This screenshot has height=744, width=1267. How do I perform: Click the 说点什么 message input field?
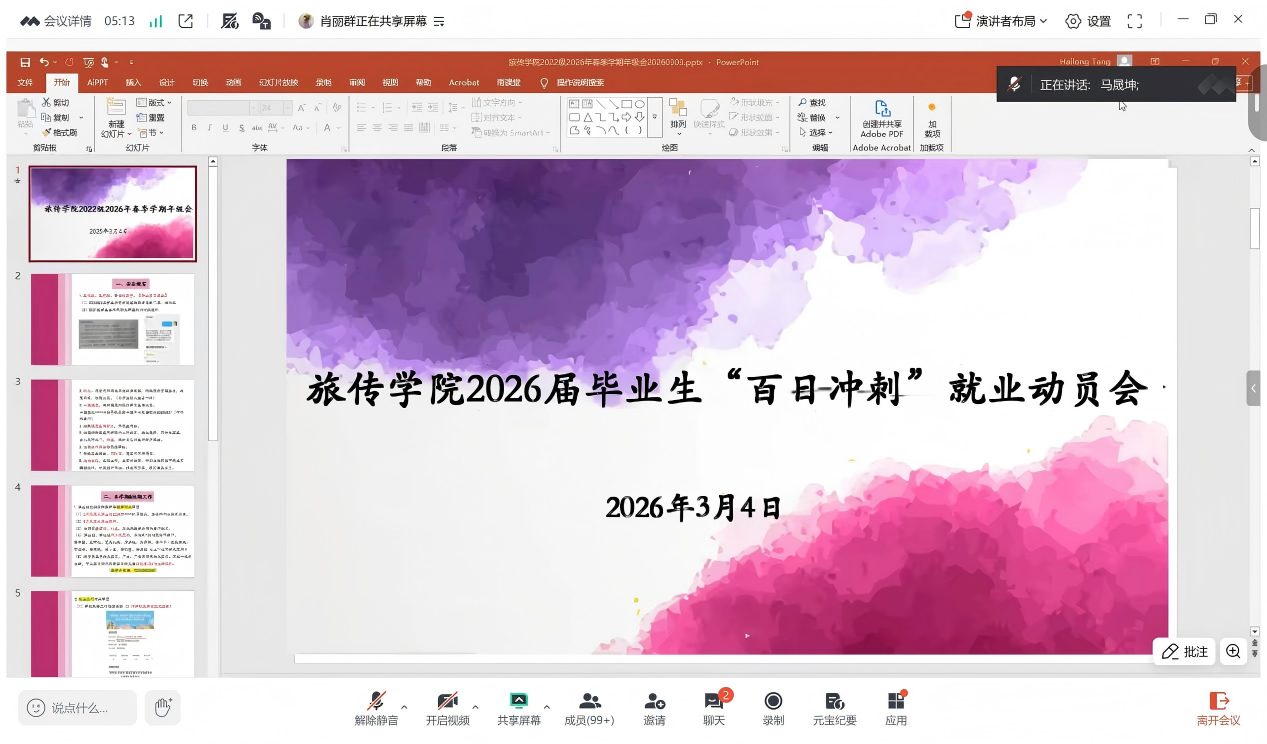click(78, 708)
